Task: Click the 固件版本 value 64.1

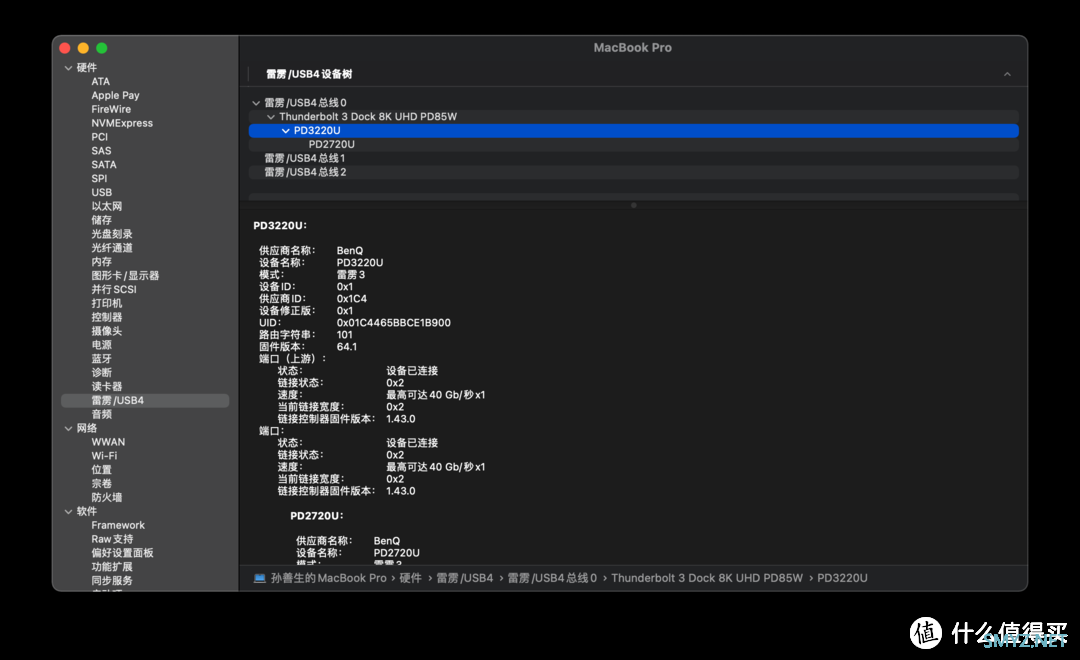Action: click(346, 347)
